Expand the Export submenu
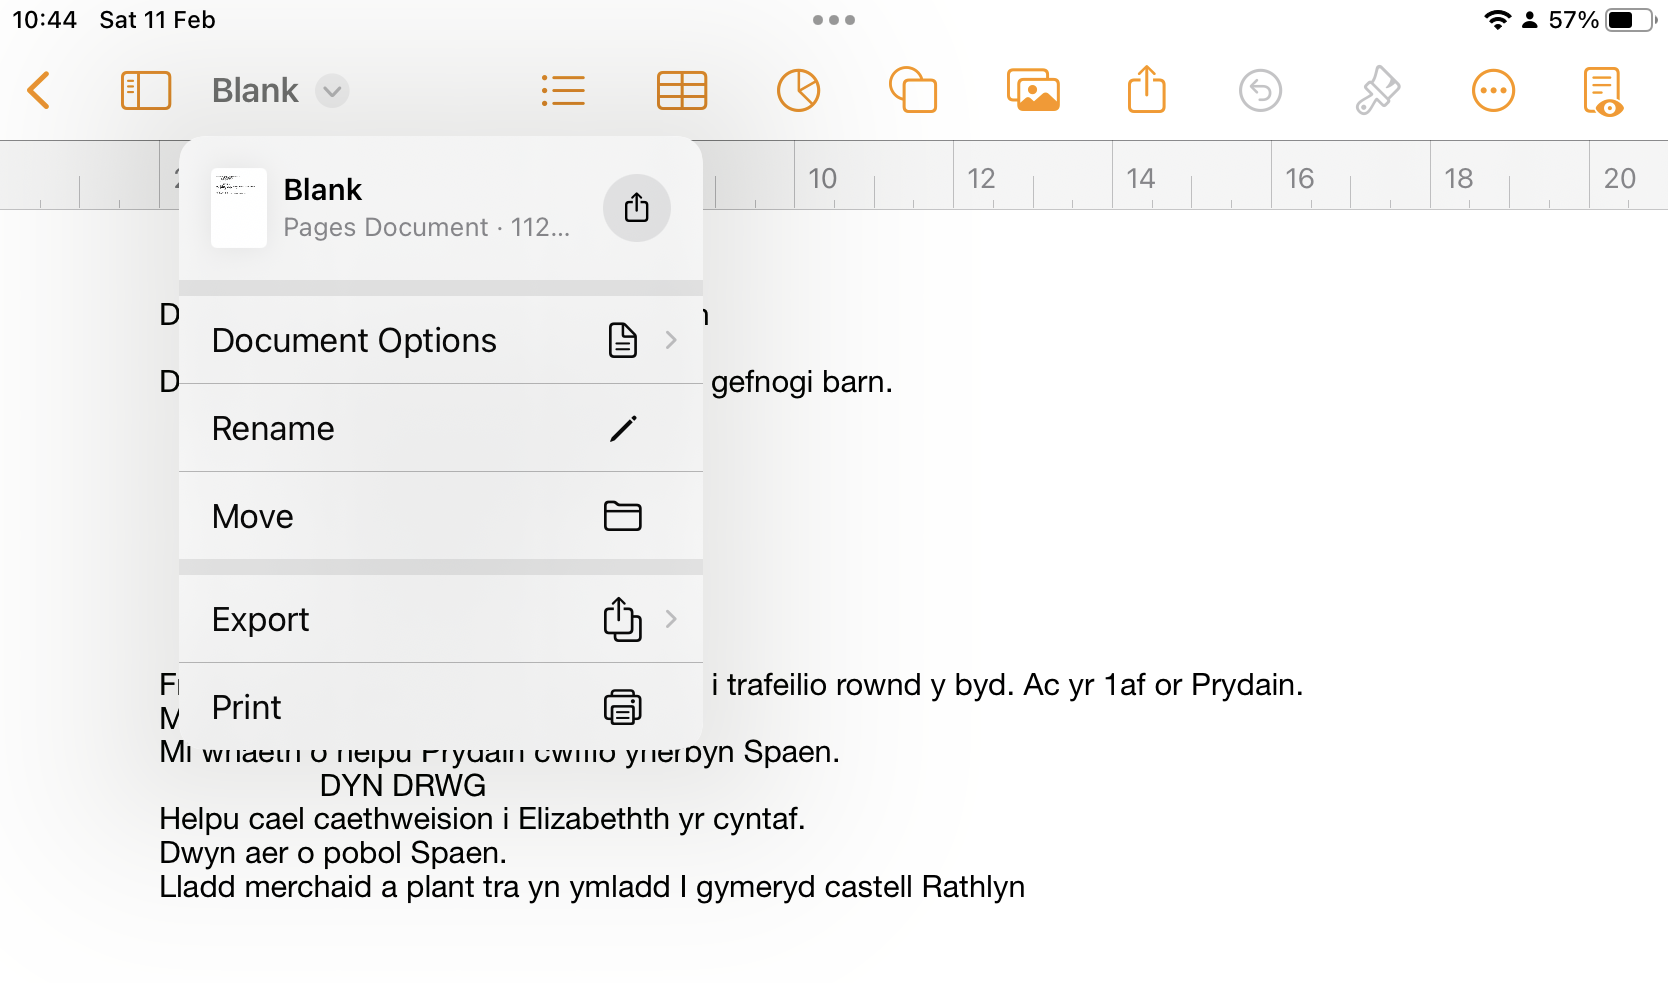This screenshot has width=1668, height=983. click(x=440, y=620)
